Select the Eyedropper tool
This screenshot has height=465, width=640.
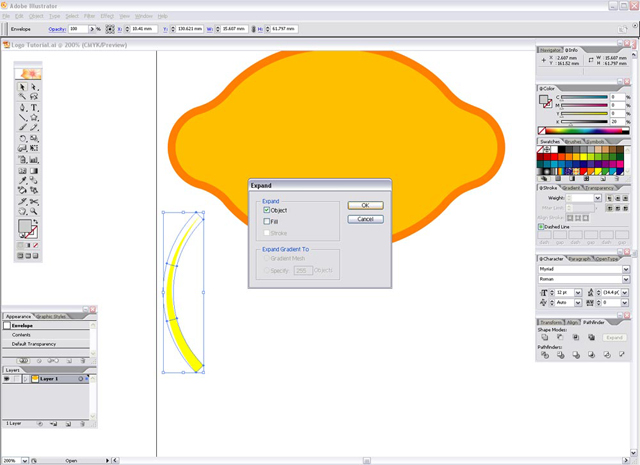coord(22,180)
